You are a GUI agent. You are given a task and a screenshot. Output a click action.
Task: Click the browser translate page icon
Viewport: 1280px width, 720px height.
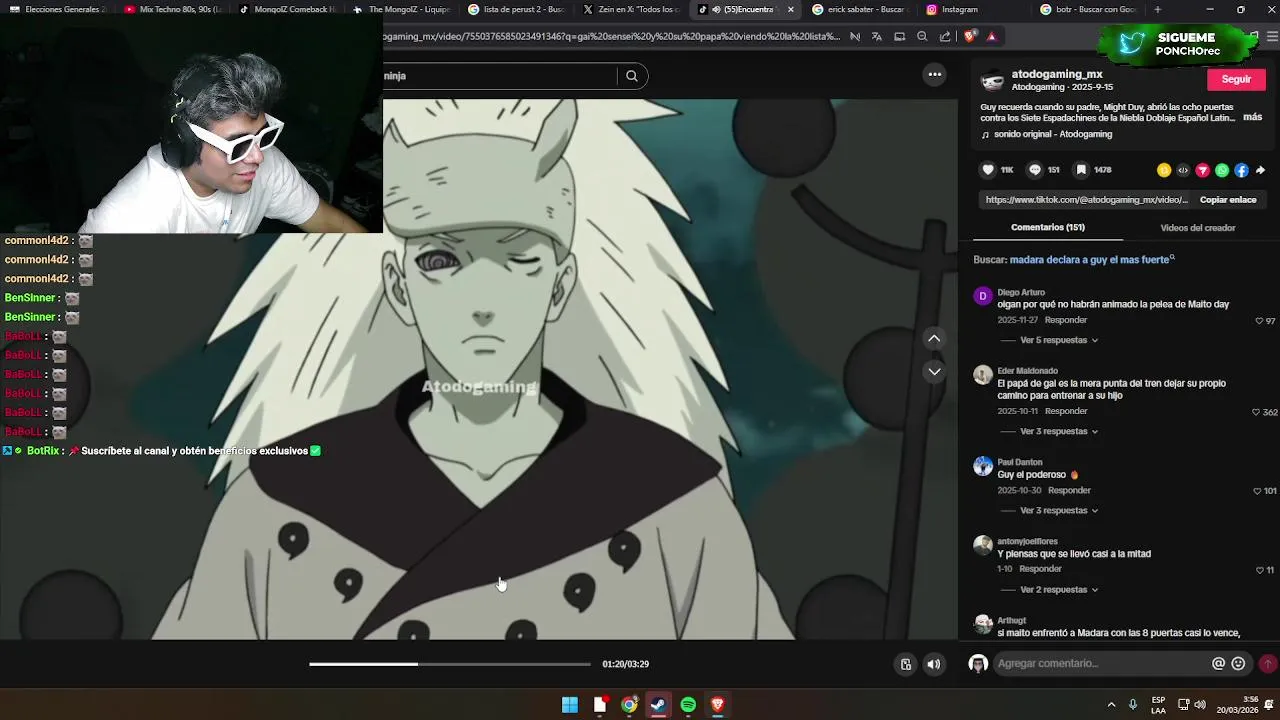pyautogui.click(x=876, y=36)
